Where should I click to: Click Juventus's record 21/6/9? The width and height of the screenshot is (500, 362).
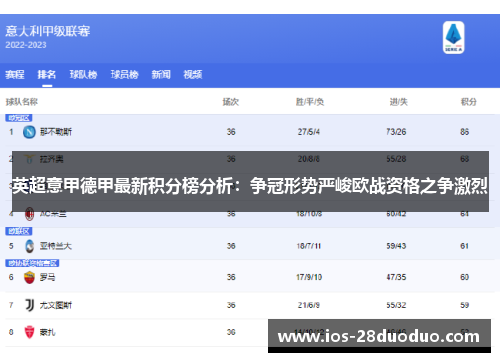point(309,305)
